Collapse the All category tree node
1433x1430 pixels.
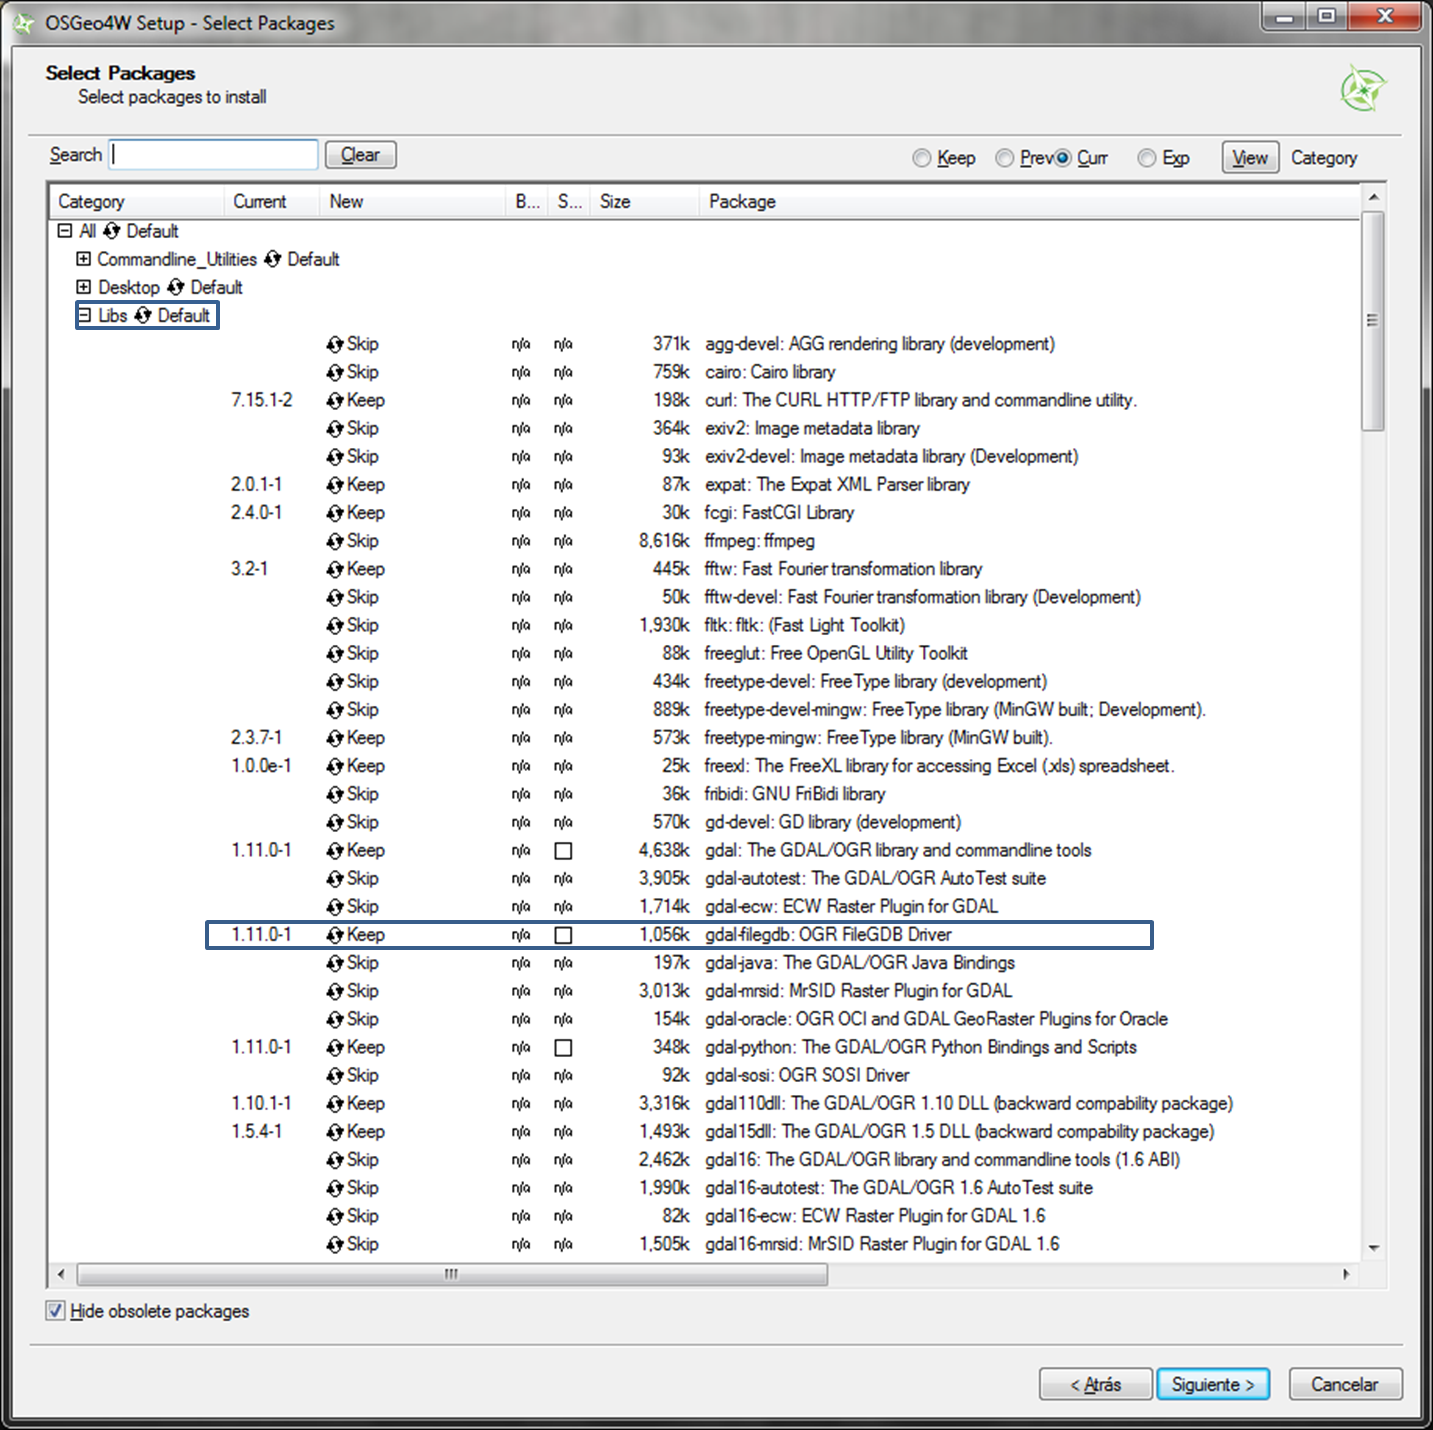tap(65, 231)
